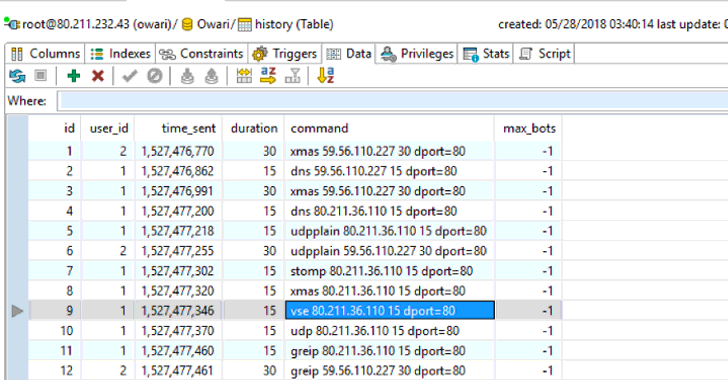Select cell 'xmas 80.211.36.110 15 dport=80'
This screenshot has height=380, width=728.
[x=390, y=291]
